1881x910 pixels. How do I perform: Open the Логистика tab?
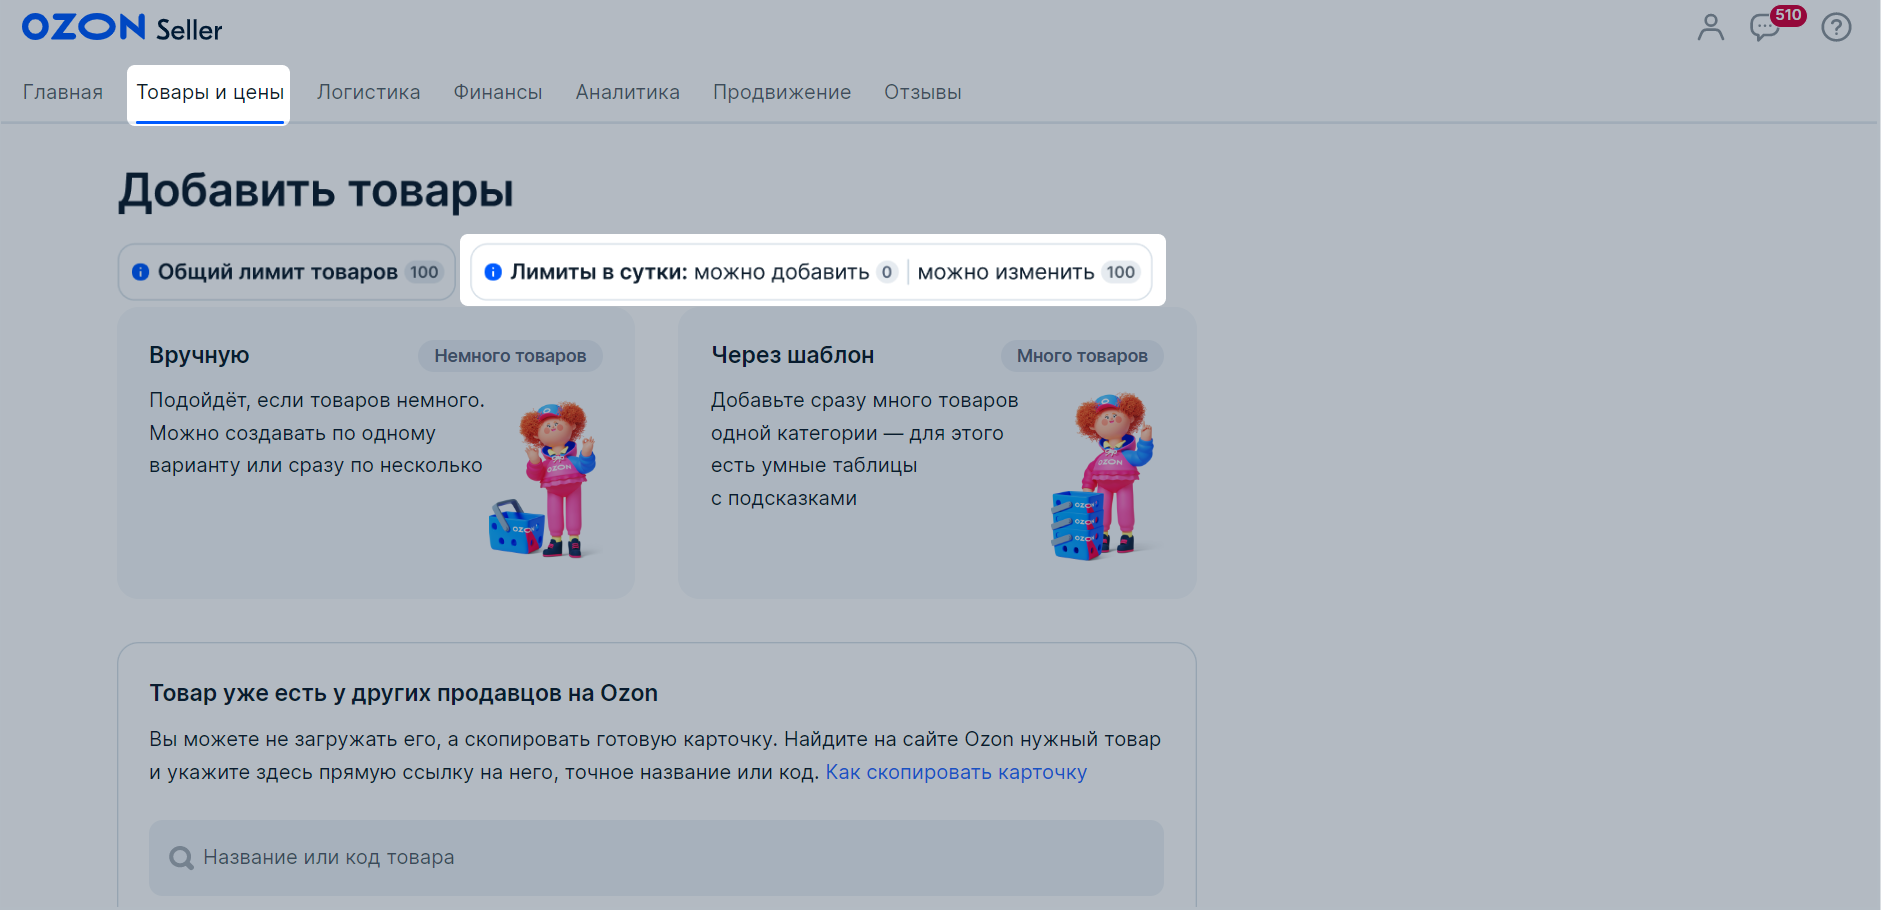[x=369, y=92]
